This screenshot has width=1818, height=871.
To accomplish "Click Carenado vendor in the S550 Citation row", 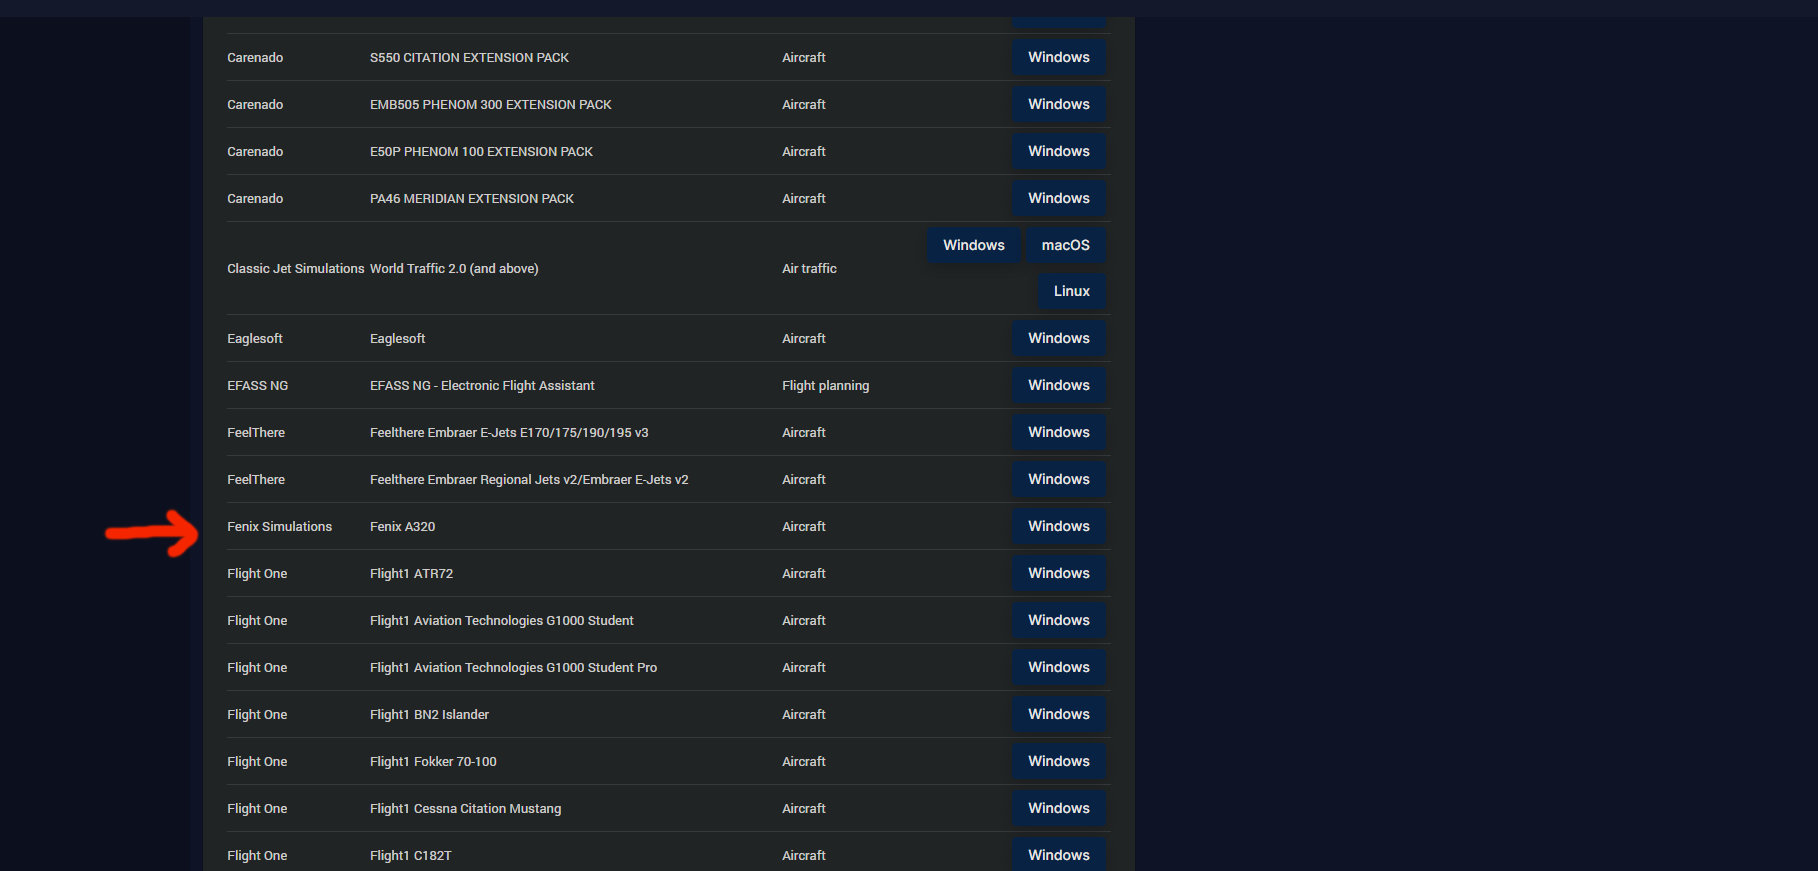I will click(x=255, y=58).
